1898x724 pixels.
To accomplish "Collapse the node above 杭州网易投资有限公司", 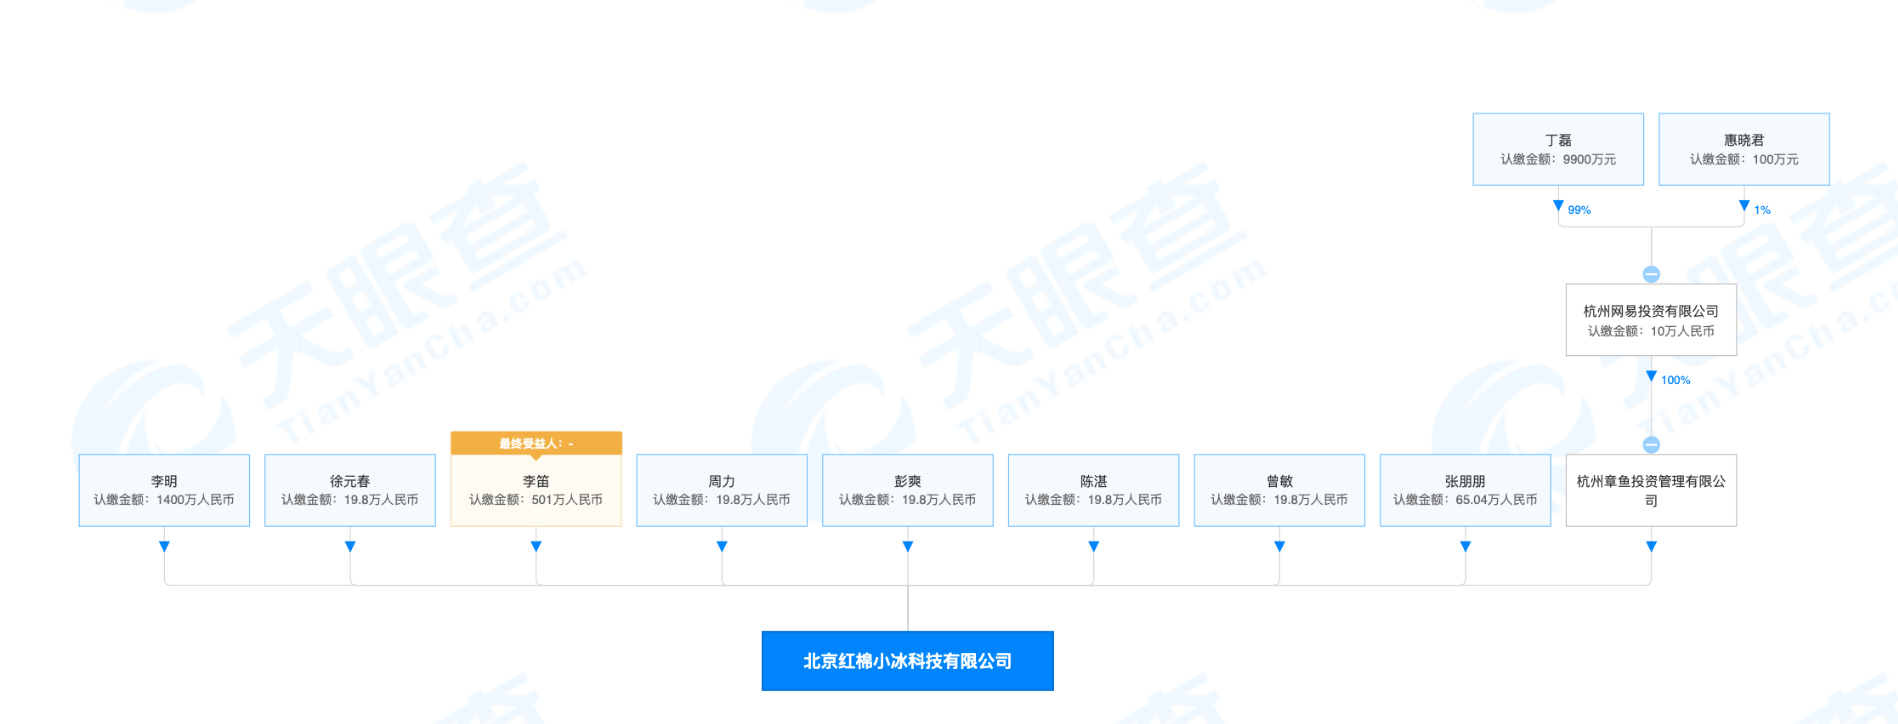I will [1651, 274].
